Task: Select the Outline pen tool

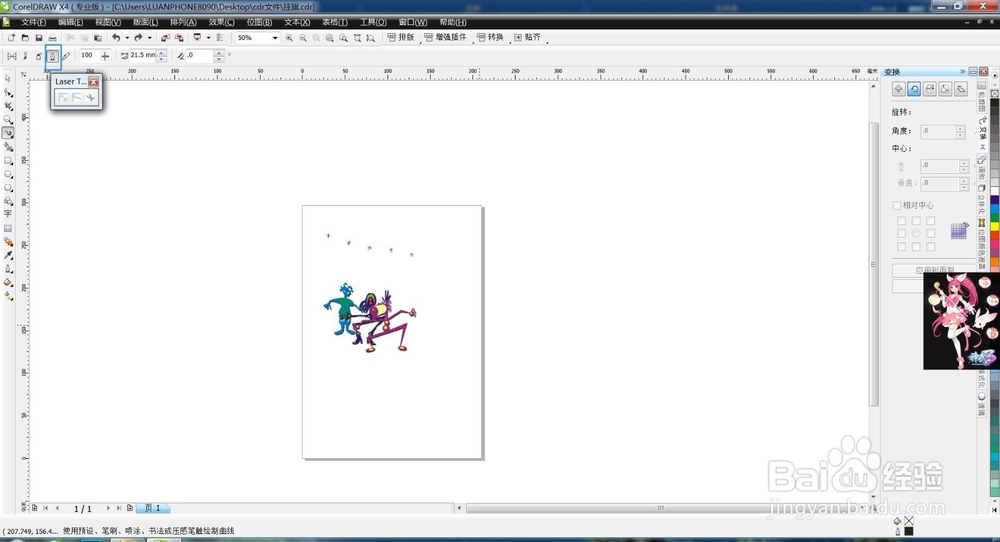Action: click(x=8, y=268)
